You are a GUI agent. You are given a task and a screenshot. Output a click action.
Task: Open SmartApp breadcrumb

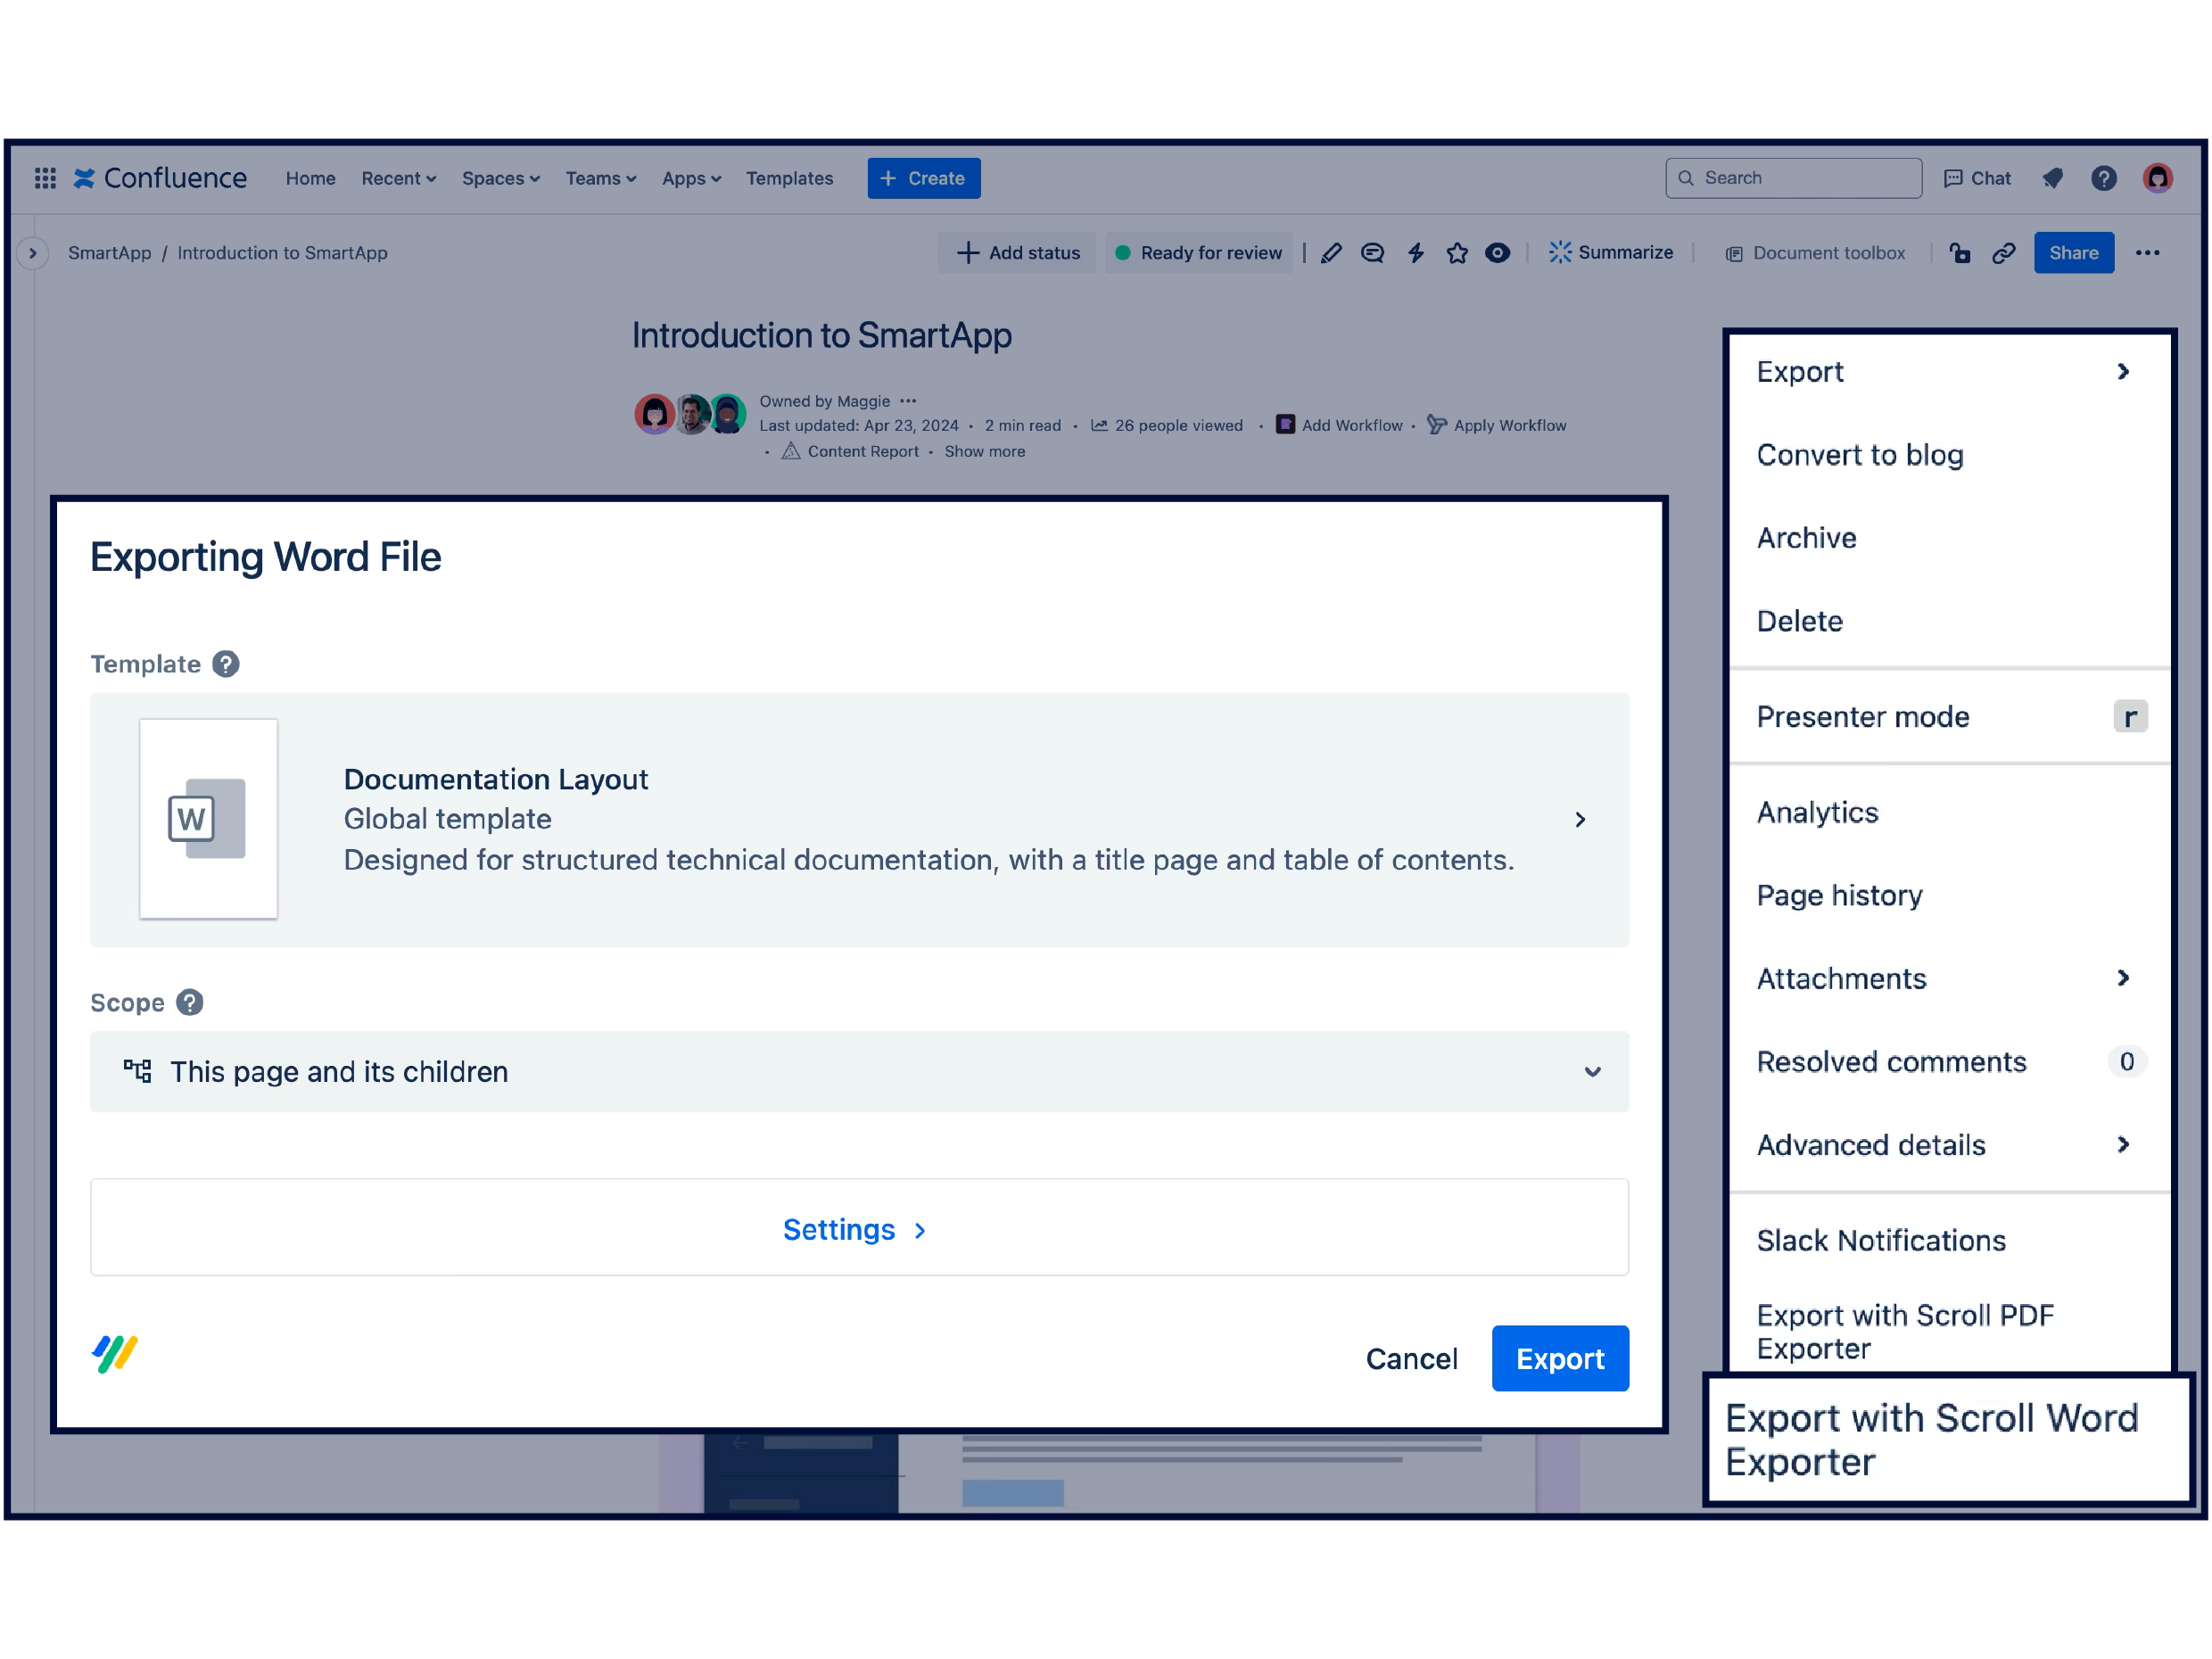tap(109, 253)
